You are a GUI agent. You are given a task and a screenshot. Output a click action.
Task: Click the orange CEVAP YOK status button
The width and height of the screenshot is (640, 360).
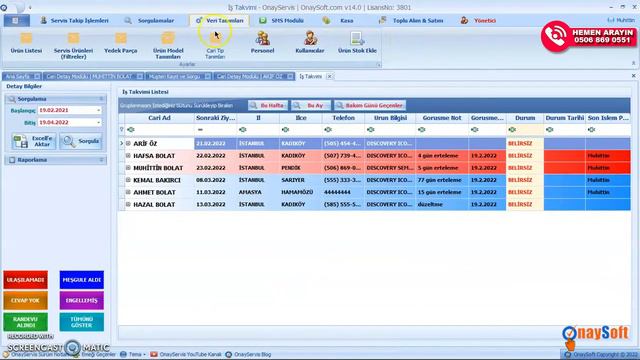[x=25, y=300]
